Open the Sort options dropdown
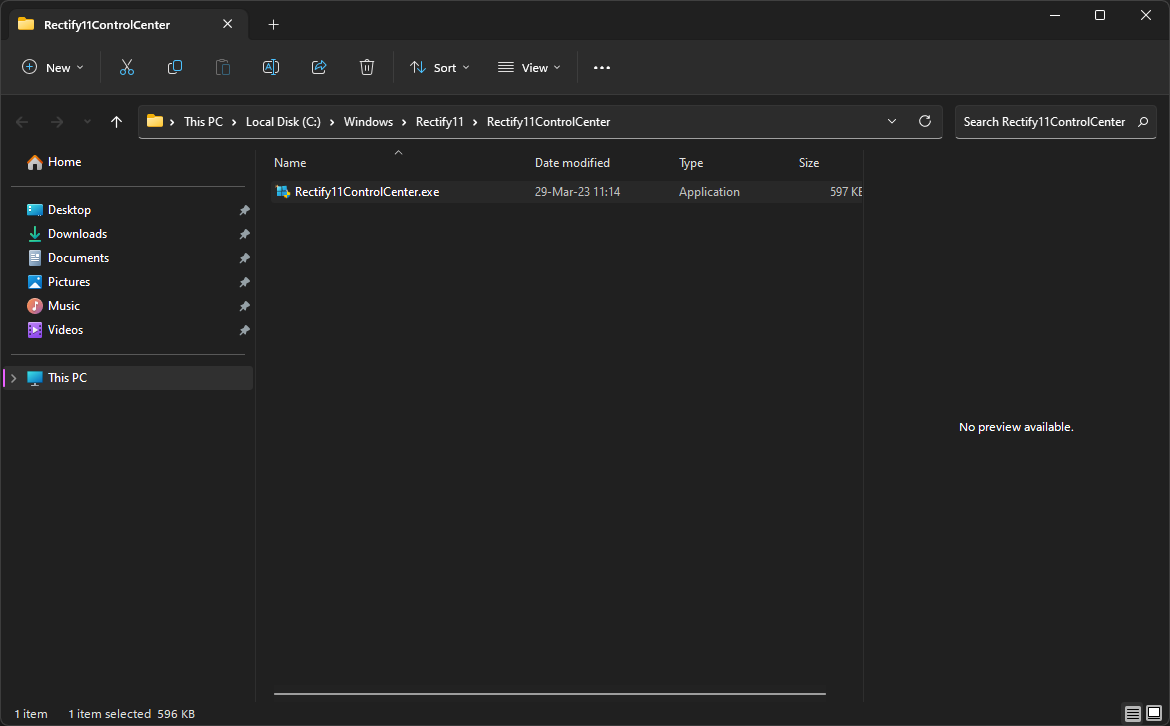The height and width of the screenshot is (726, 1170). click(x=440, y=68)
